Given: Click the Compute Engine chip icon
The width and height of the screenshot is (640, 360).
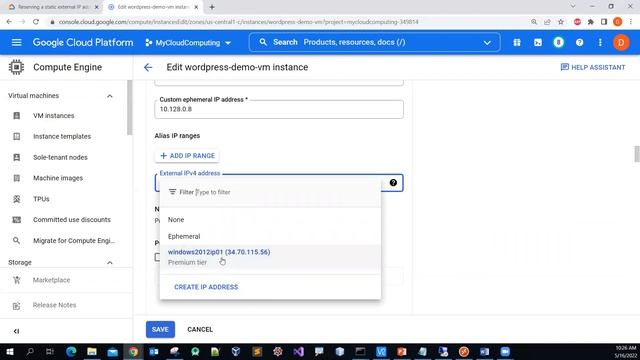Looking at the screenshot, I should point(16,67).
